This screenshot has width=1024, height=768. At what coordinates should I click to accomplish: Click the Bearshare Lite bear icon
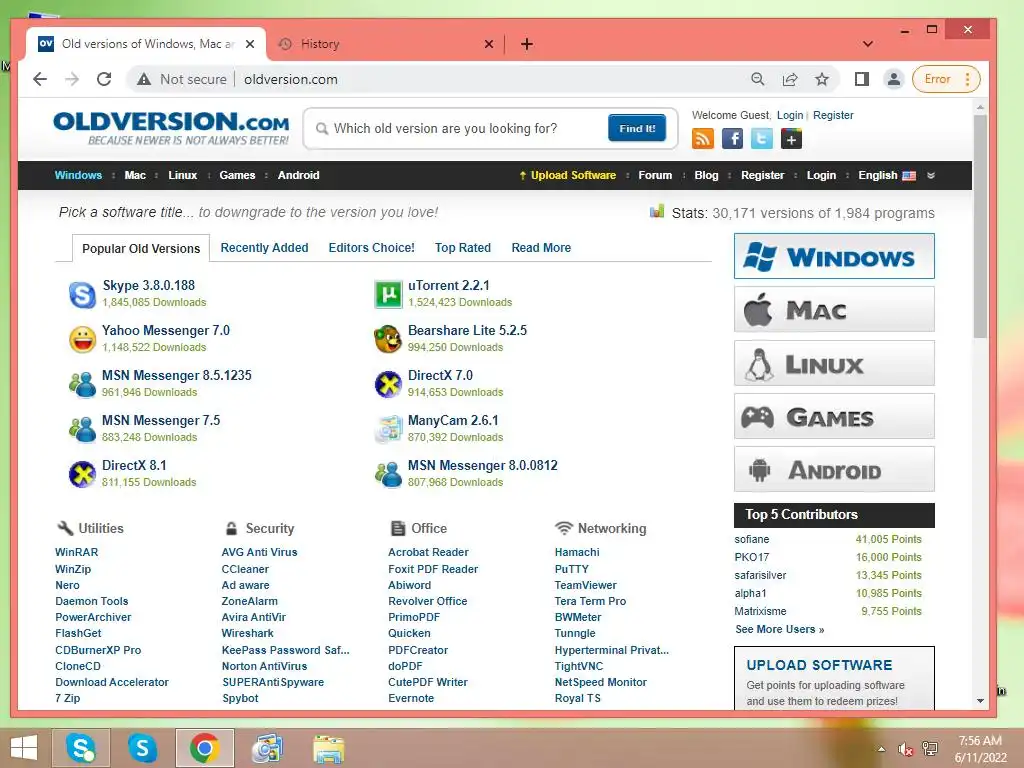(388, 340)
